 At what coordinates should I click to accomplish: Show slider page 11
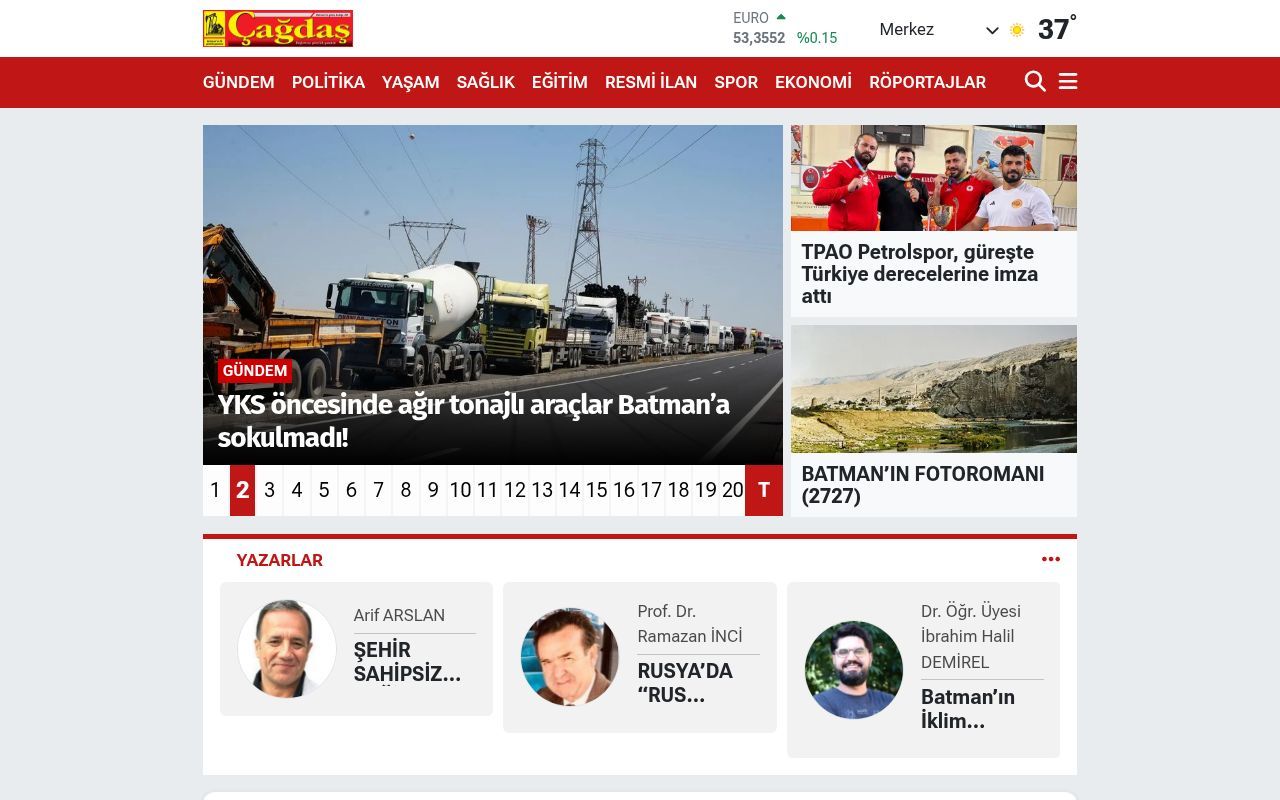pos(487,490)
